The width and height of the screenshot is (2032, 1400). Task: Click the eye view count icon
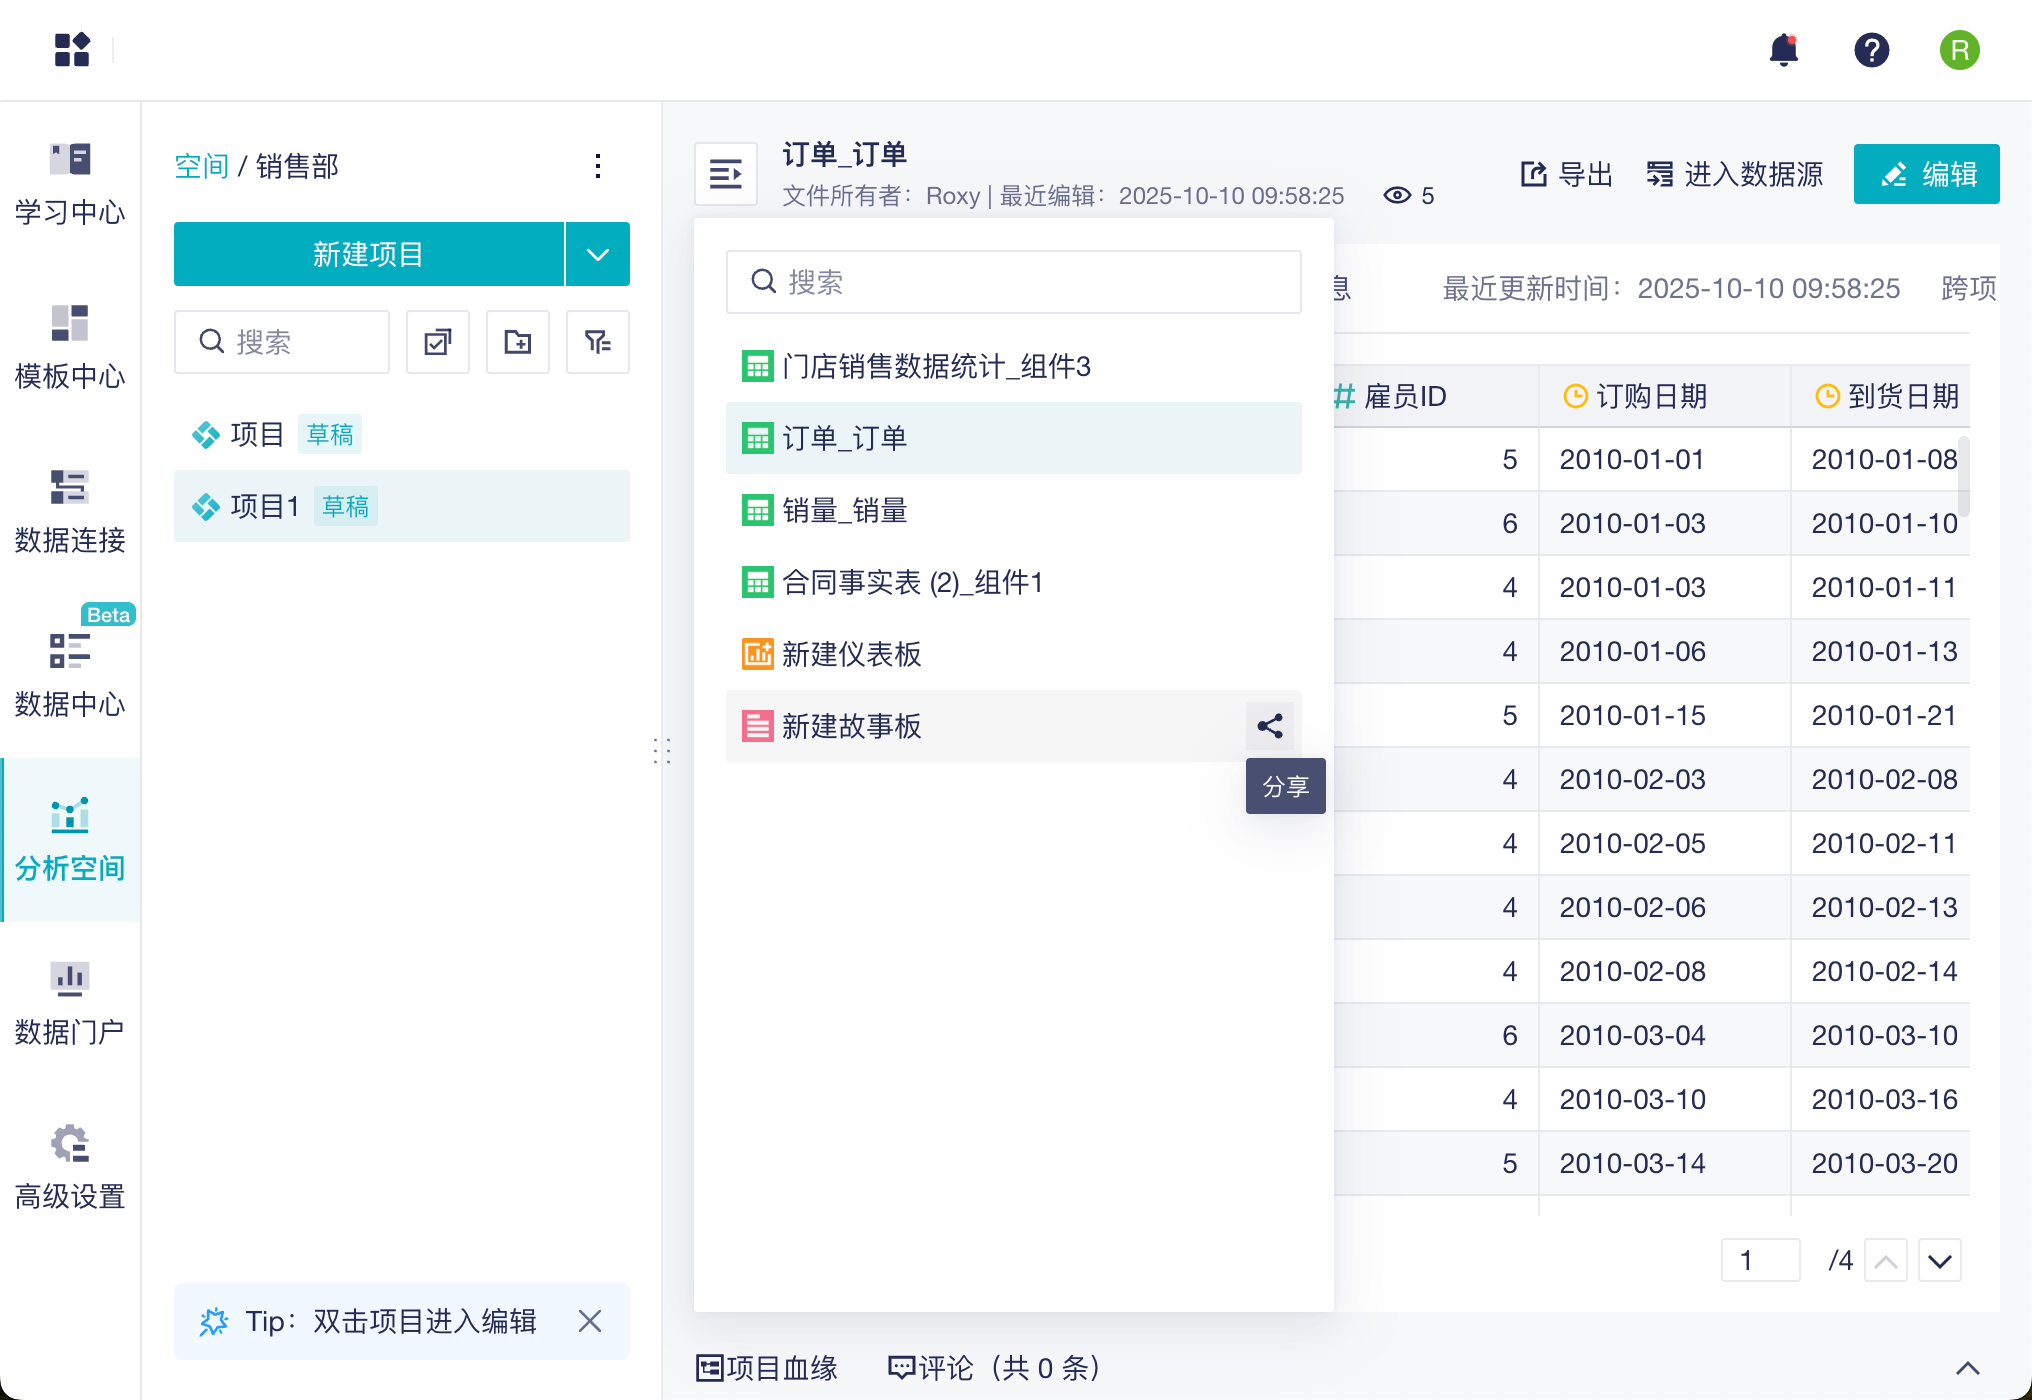[x=1397, y=195]
